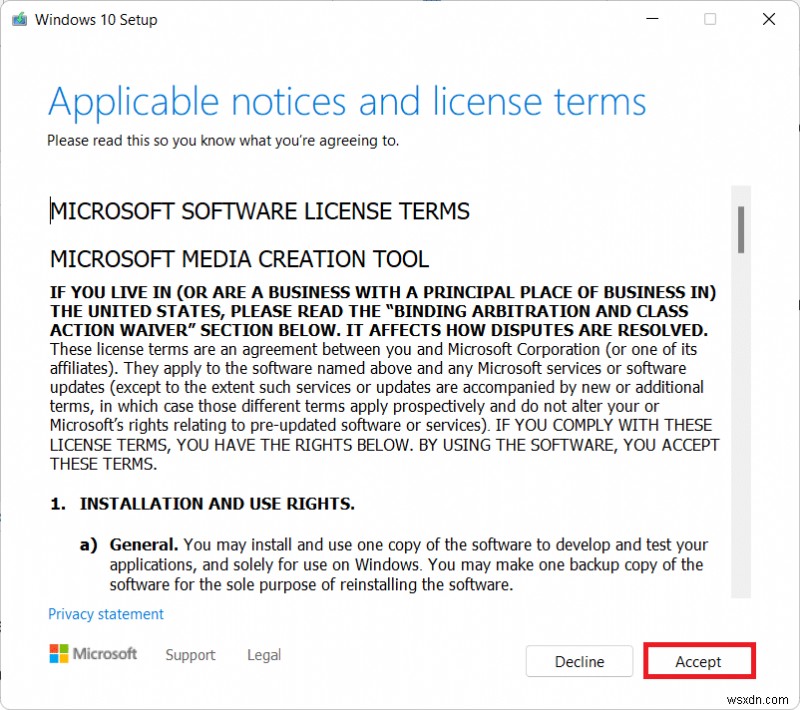800x710 pixels.
Task: Click the Applicable notices and license terms title
Action: click(x=347, y=102)
